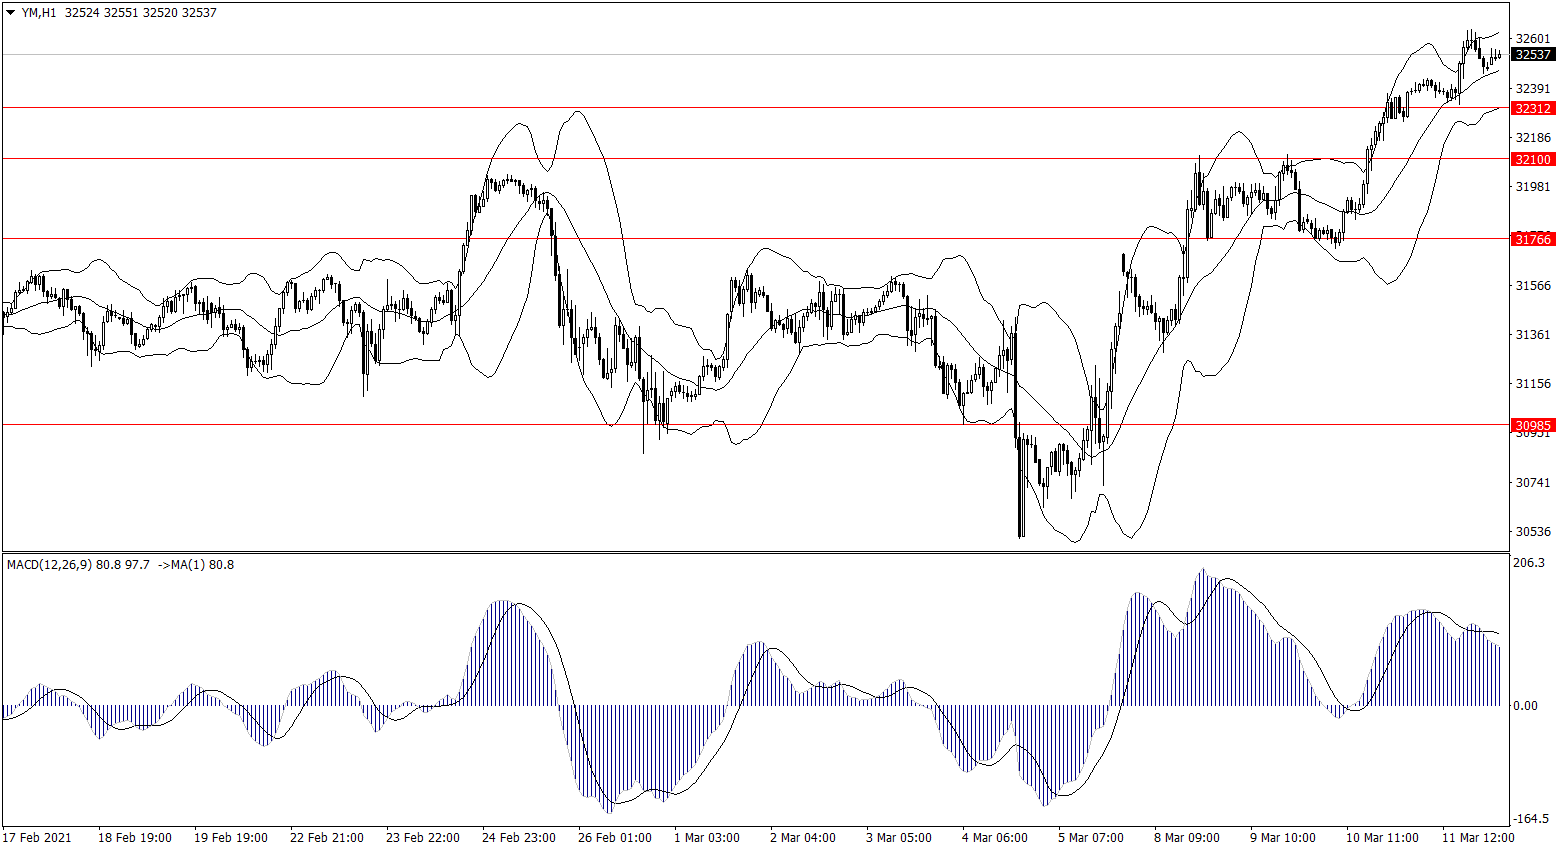The width and height of the screenshot is (1566, 850).
Task: Click the ->MA(1) 80.8 signal label
Action: [196, 565]
